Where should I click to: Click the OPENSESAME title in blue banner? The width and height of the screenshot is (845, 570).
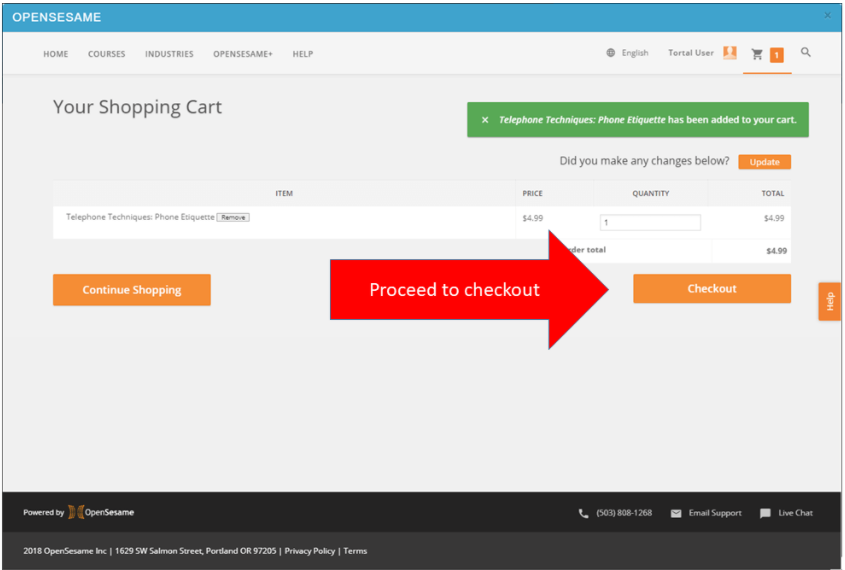click(57, 17)
